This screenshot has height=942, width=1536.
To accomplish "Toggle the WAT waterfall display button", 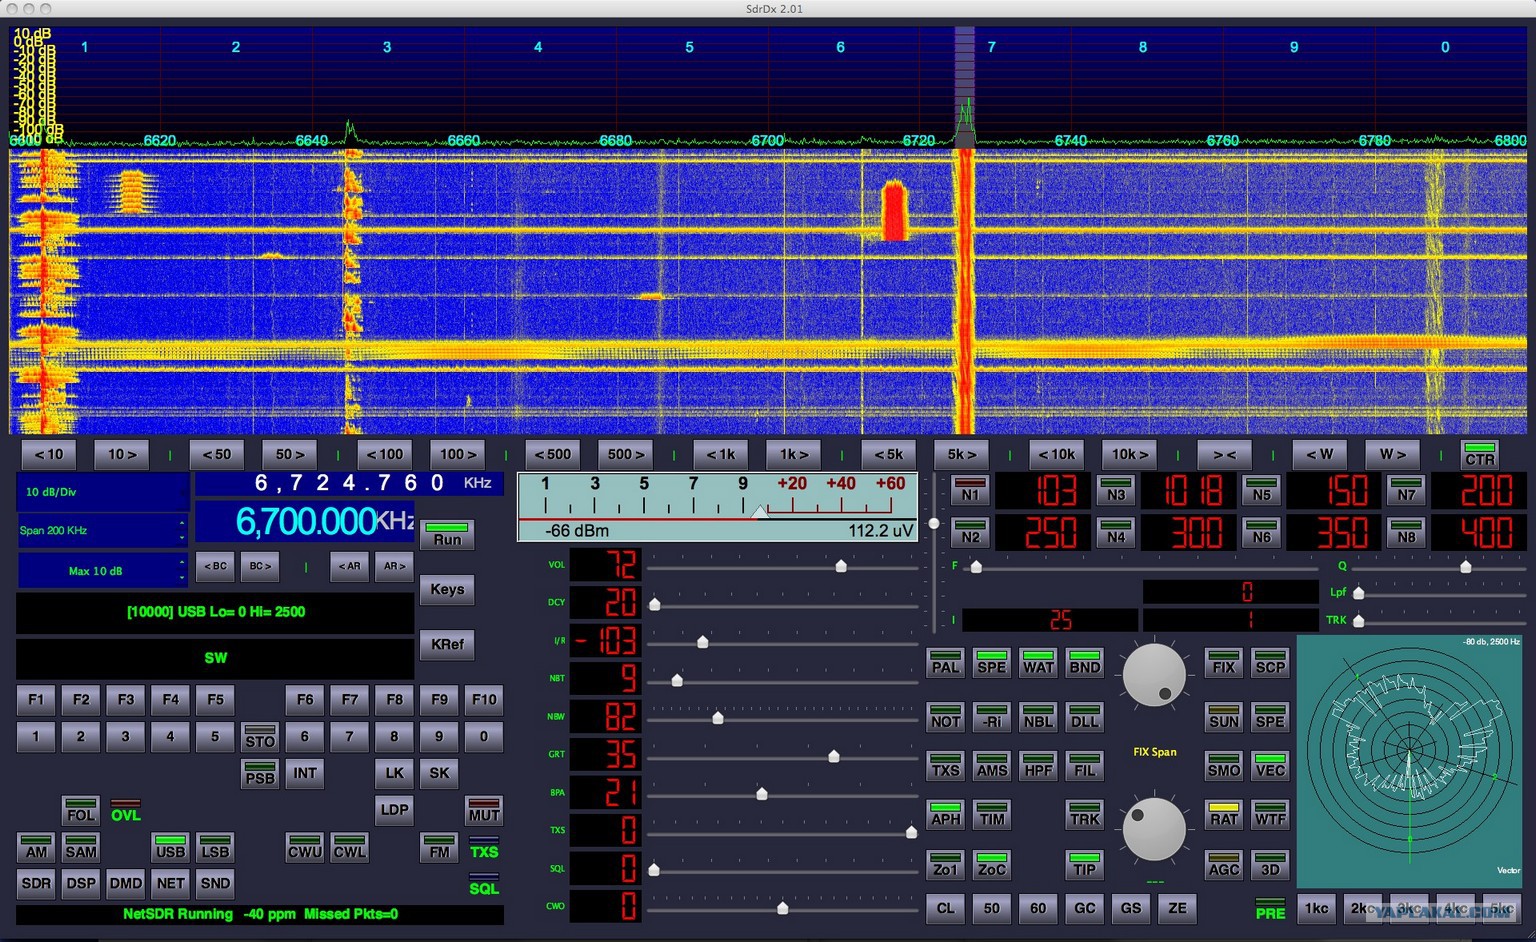I will 1038,662.
